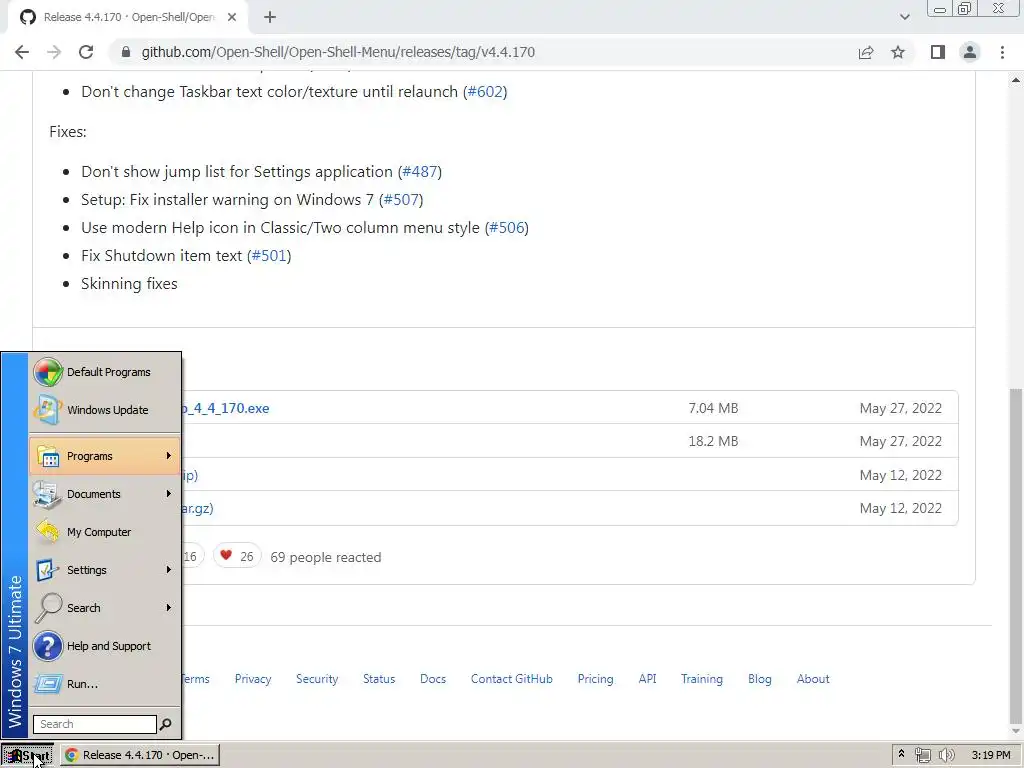This screenshot has width=1024, height=768.
Task: Click the Start button
Action: click(27, 755)
